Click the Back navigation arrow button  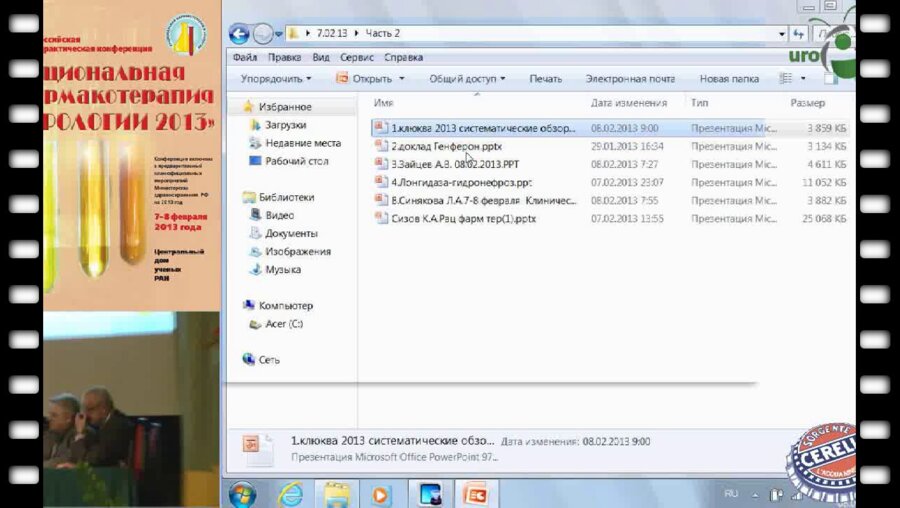[x=239, y=34]
